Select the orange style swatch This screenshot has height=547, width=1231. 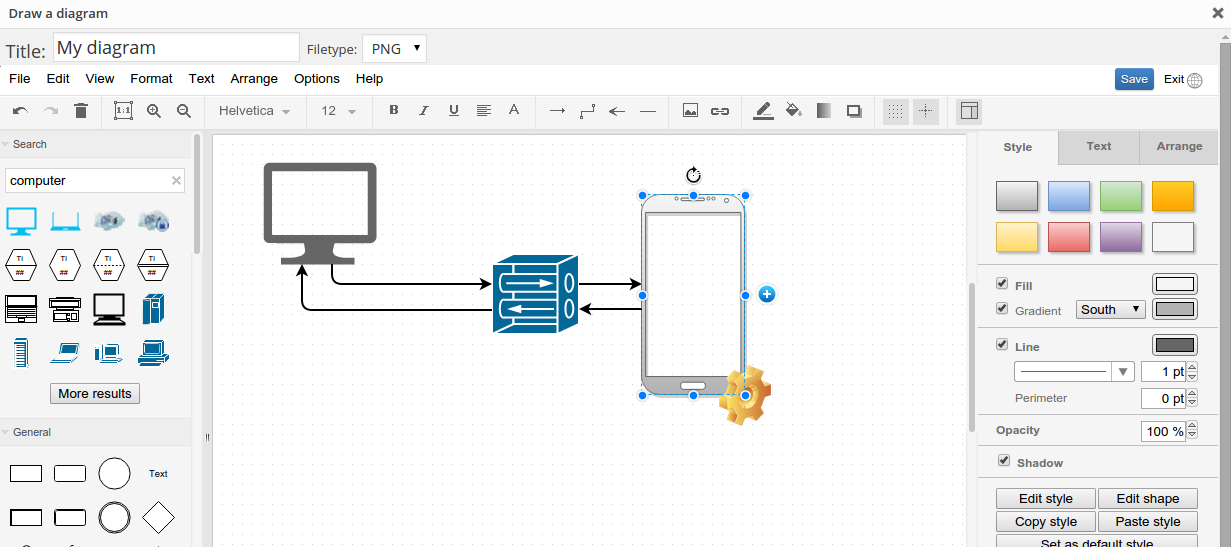pyautogui.click(x=1172, y=196)
